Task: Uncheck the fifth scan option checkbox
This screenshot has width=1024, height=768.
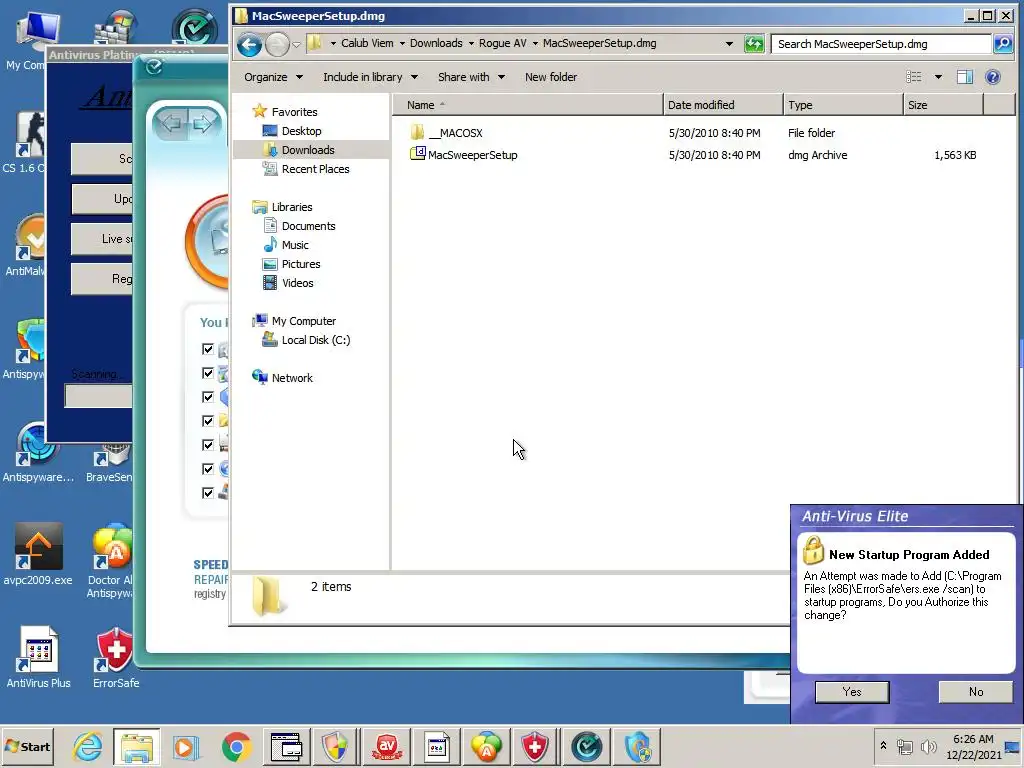Action: [208, 445]
